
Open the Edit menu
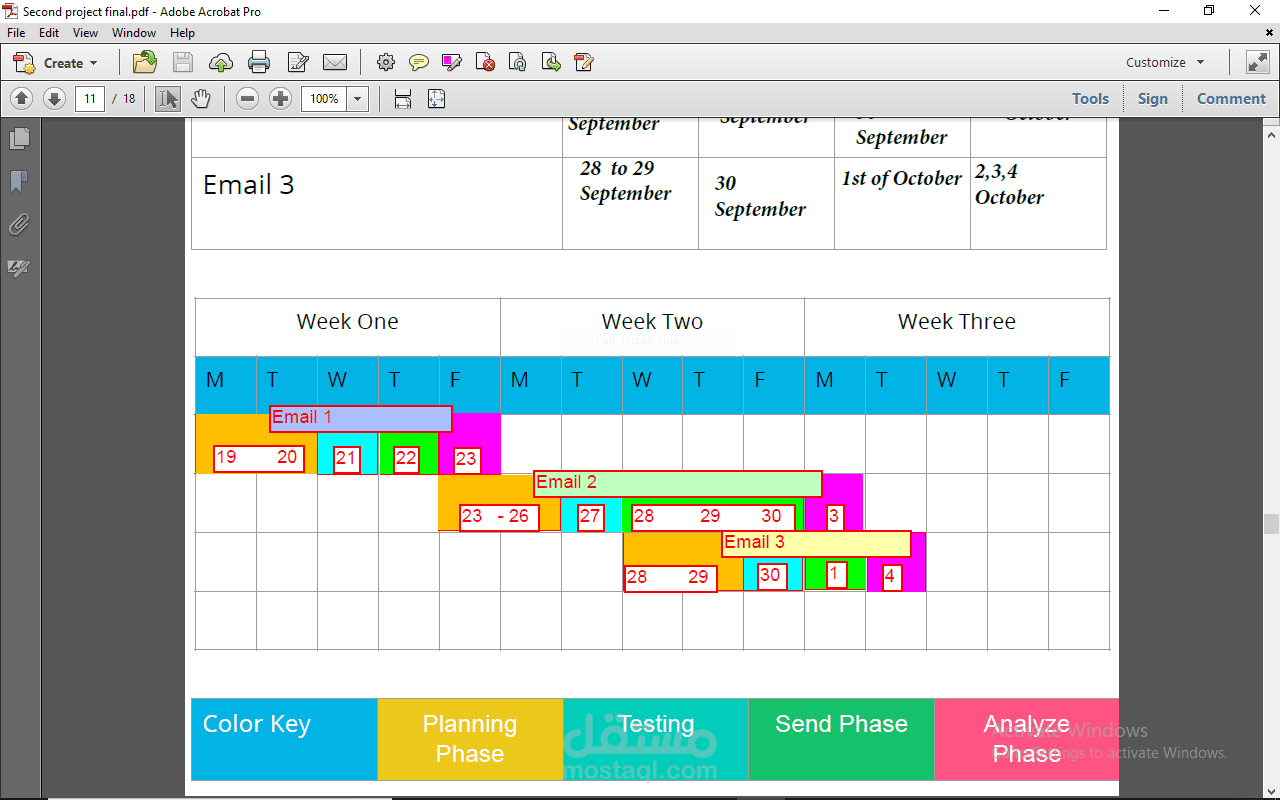49,33
